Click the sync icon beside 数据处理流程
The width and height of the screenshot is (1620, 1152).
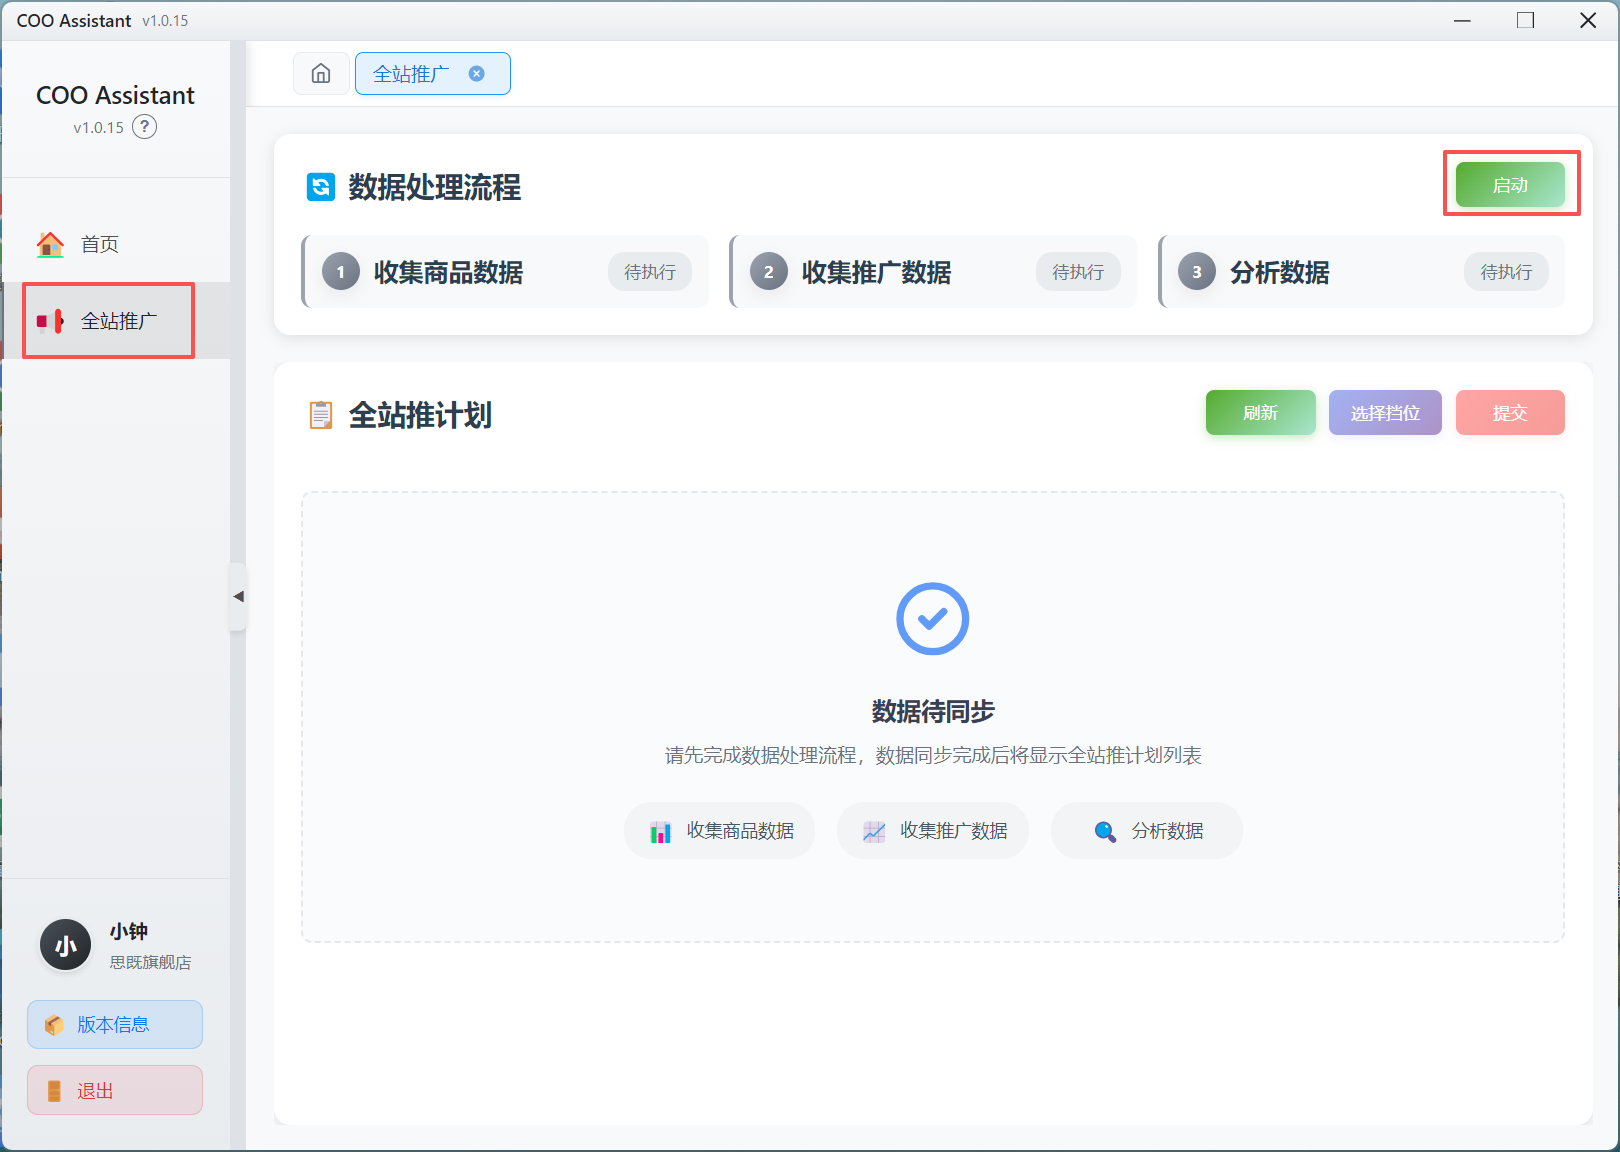pyautogui.click(x=320, y=188)
